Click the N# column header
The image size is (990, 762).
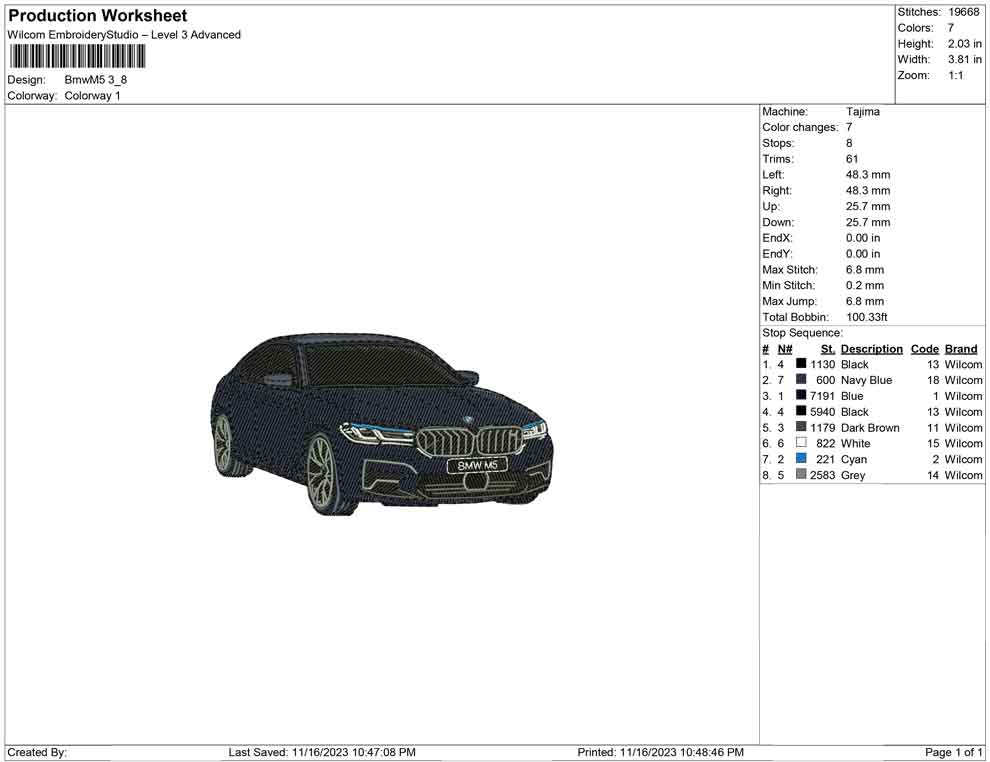785,349
